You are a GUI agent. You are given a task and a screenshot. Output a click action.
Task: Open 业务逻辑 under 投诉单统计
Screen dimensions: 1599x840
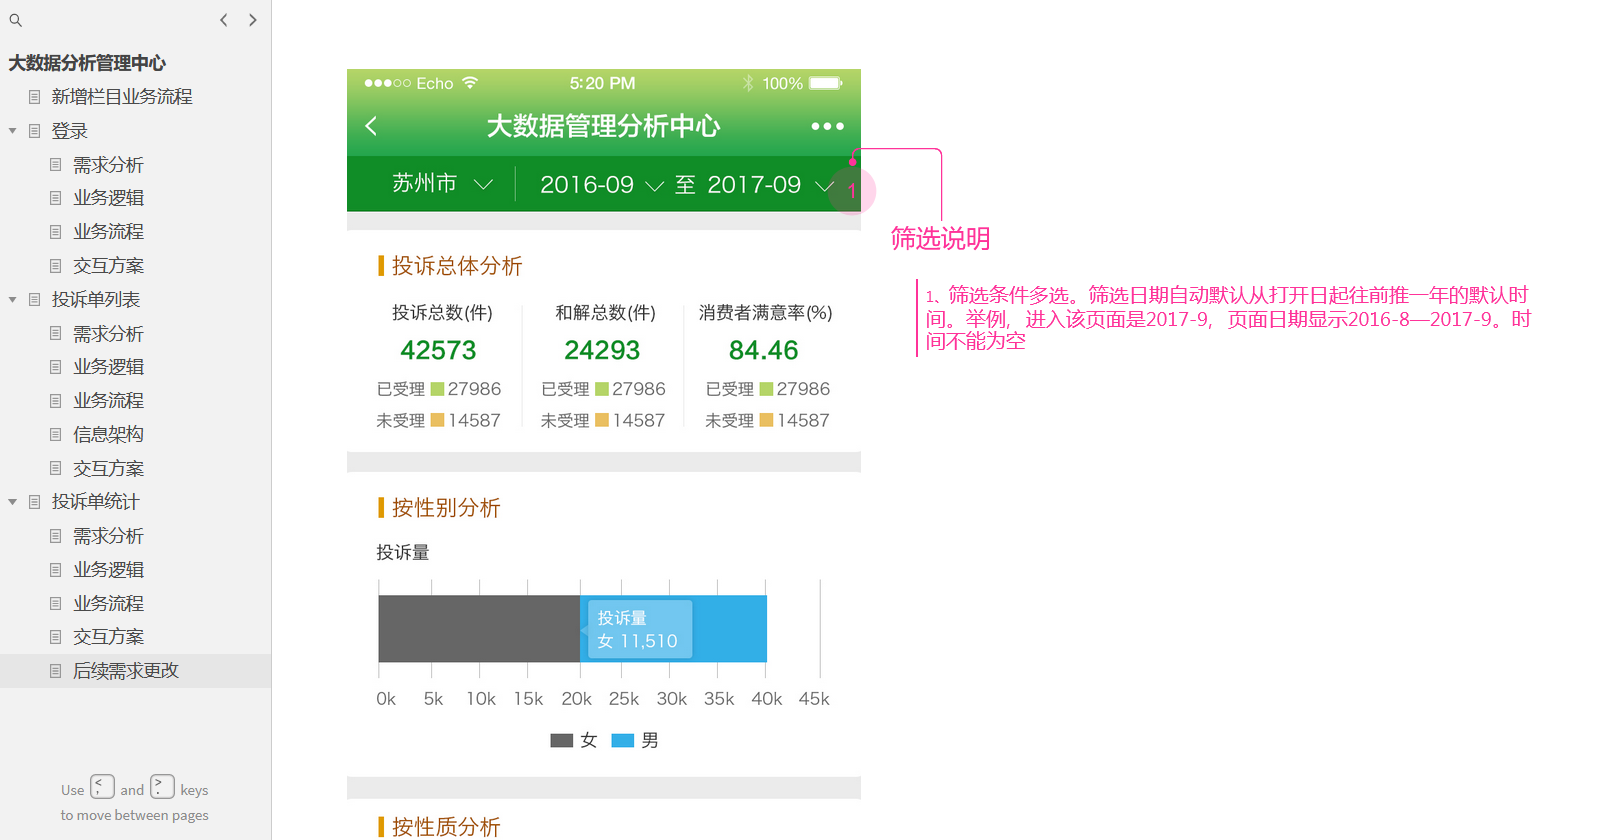coord(108,570)
